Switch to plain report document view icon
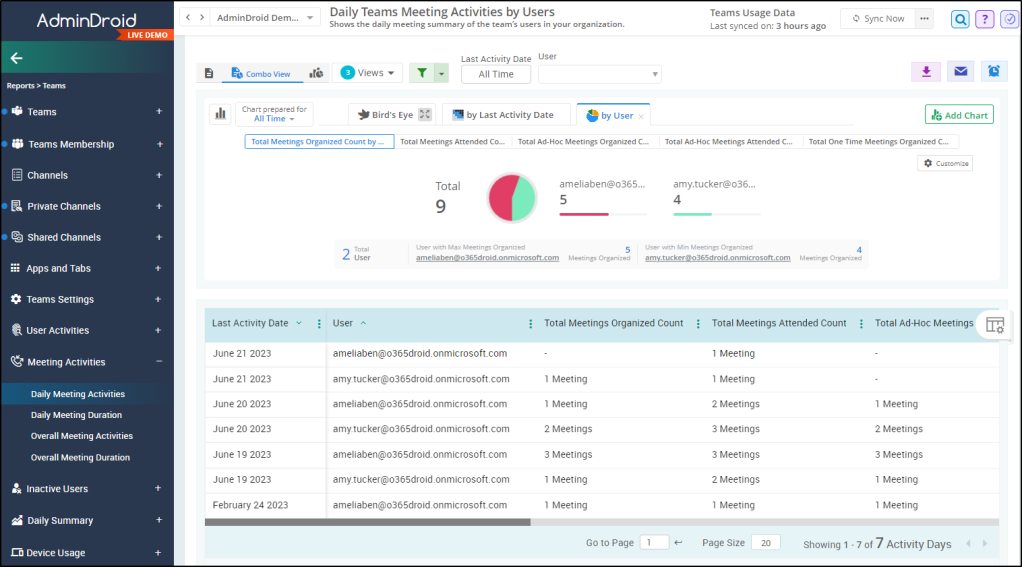The image size is (1022, 567). pos(209,73)
